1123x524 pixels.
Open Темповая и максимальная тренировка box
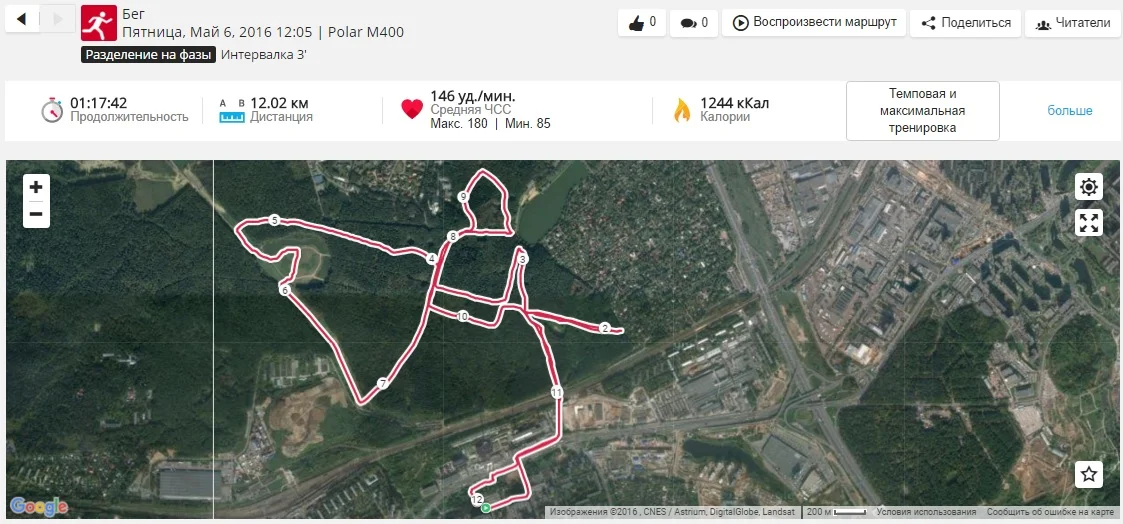point(922,111)
